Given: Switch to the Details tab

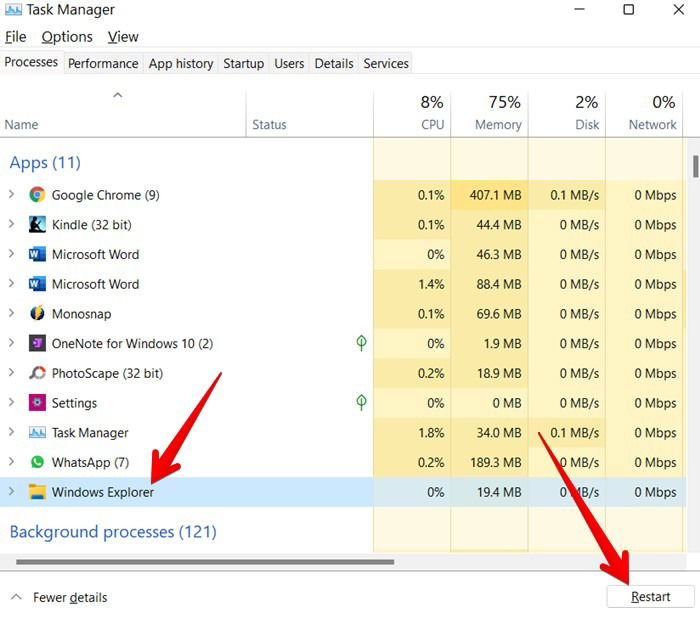Looking at the screenshot, I should (334, 63).
